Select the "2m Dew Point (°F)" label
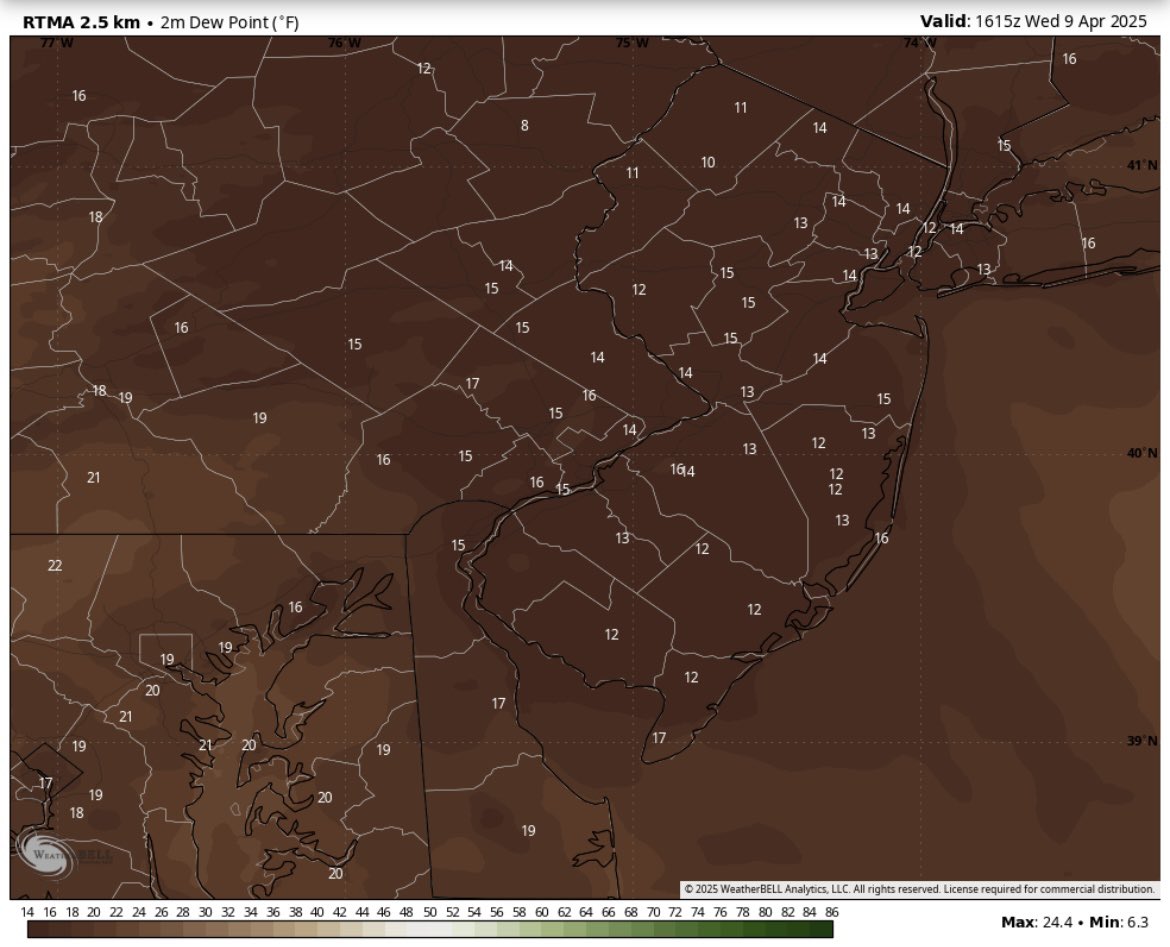The image size is (1170, 947). [x=230, y=22]
